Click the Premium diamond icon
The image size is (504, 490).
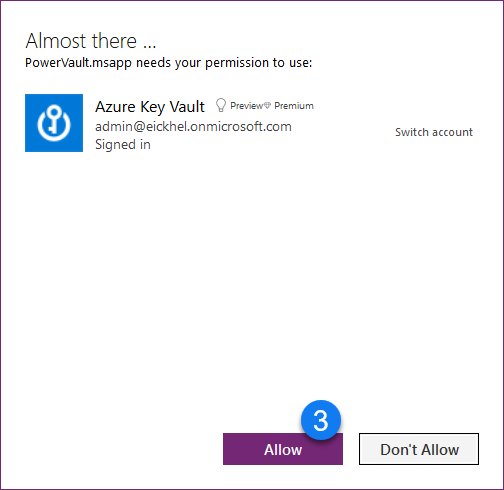[x=267, y=106]
